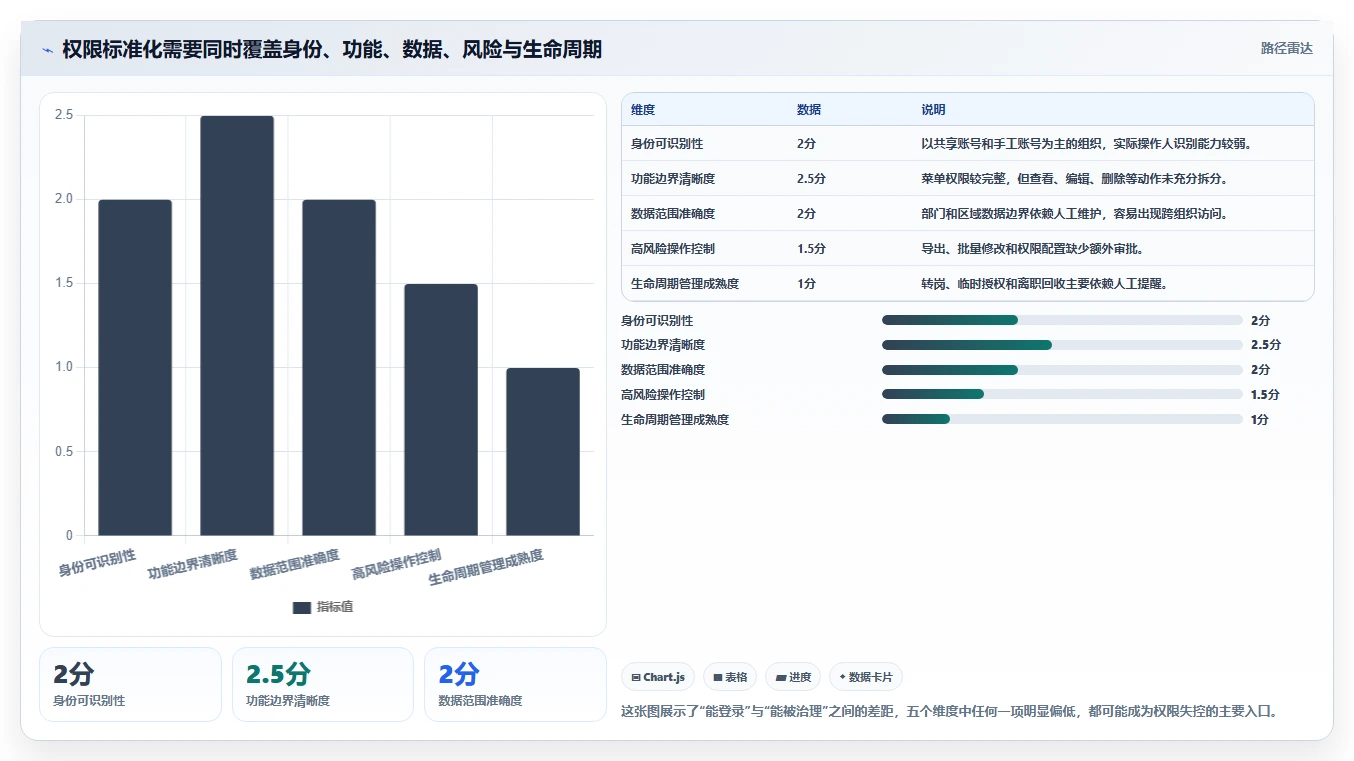Click the 数据范围准确度 progress bar
This screenshot has height=761, width=1354.
(1062, 370)
